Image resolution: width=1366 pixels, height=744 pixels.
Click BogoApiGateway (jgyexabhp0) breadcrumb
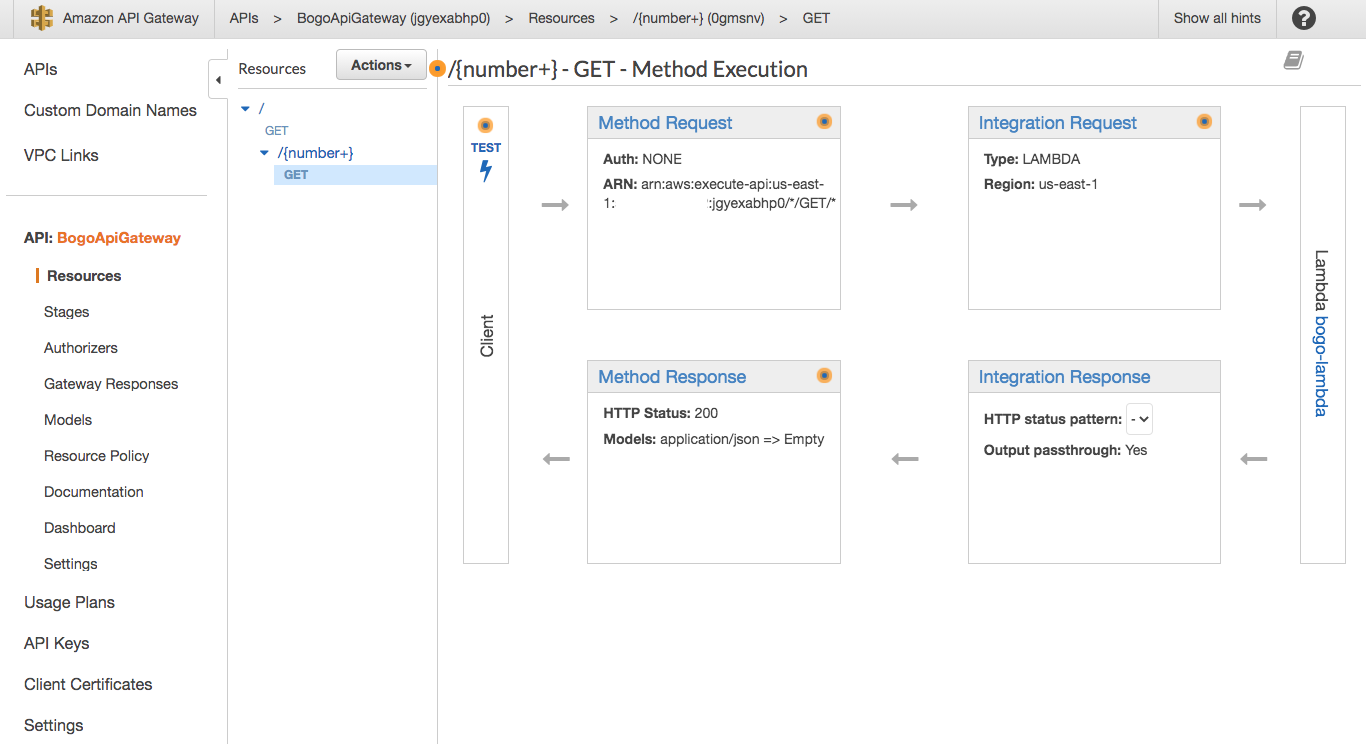point(394,18)
